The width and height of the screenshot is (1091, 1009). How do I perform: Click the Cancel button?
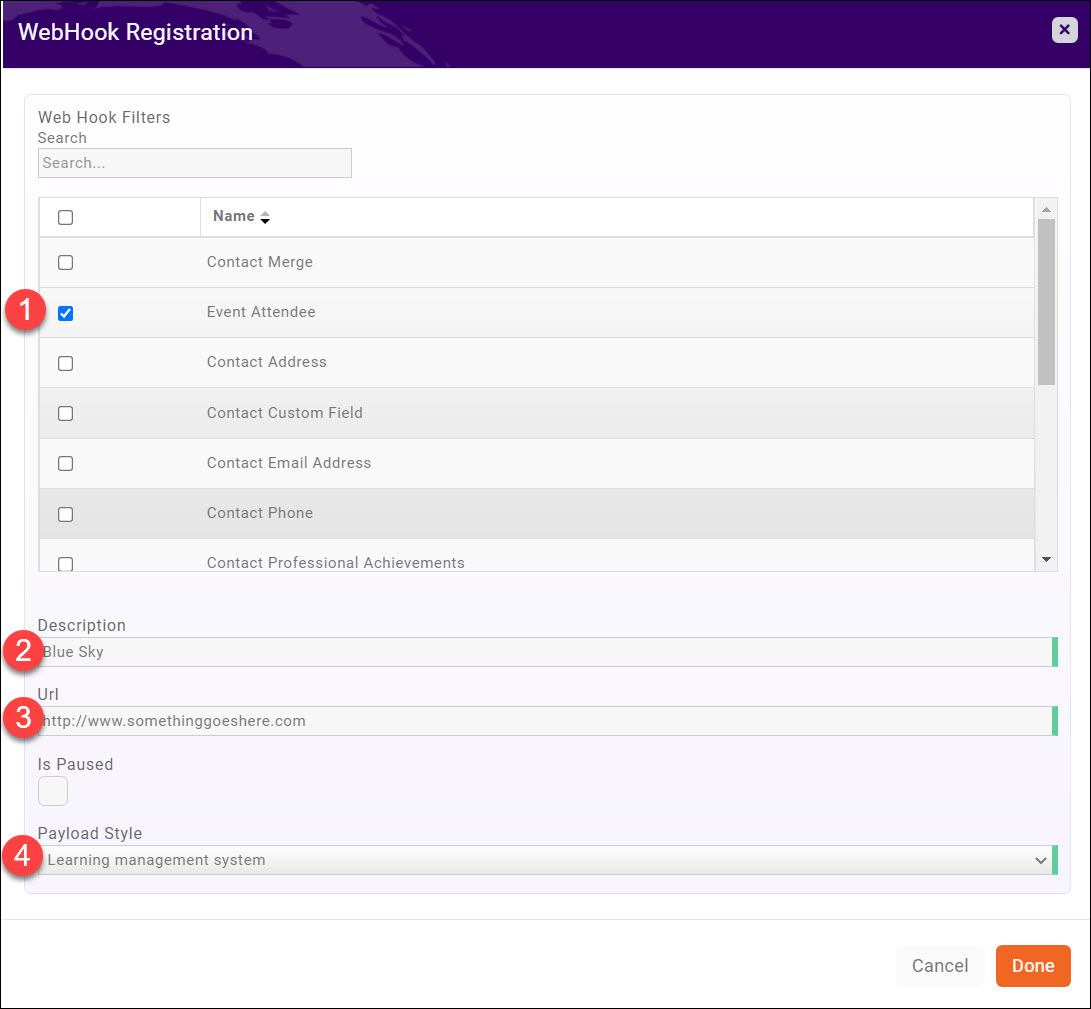[x=939, y=966]
